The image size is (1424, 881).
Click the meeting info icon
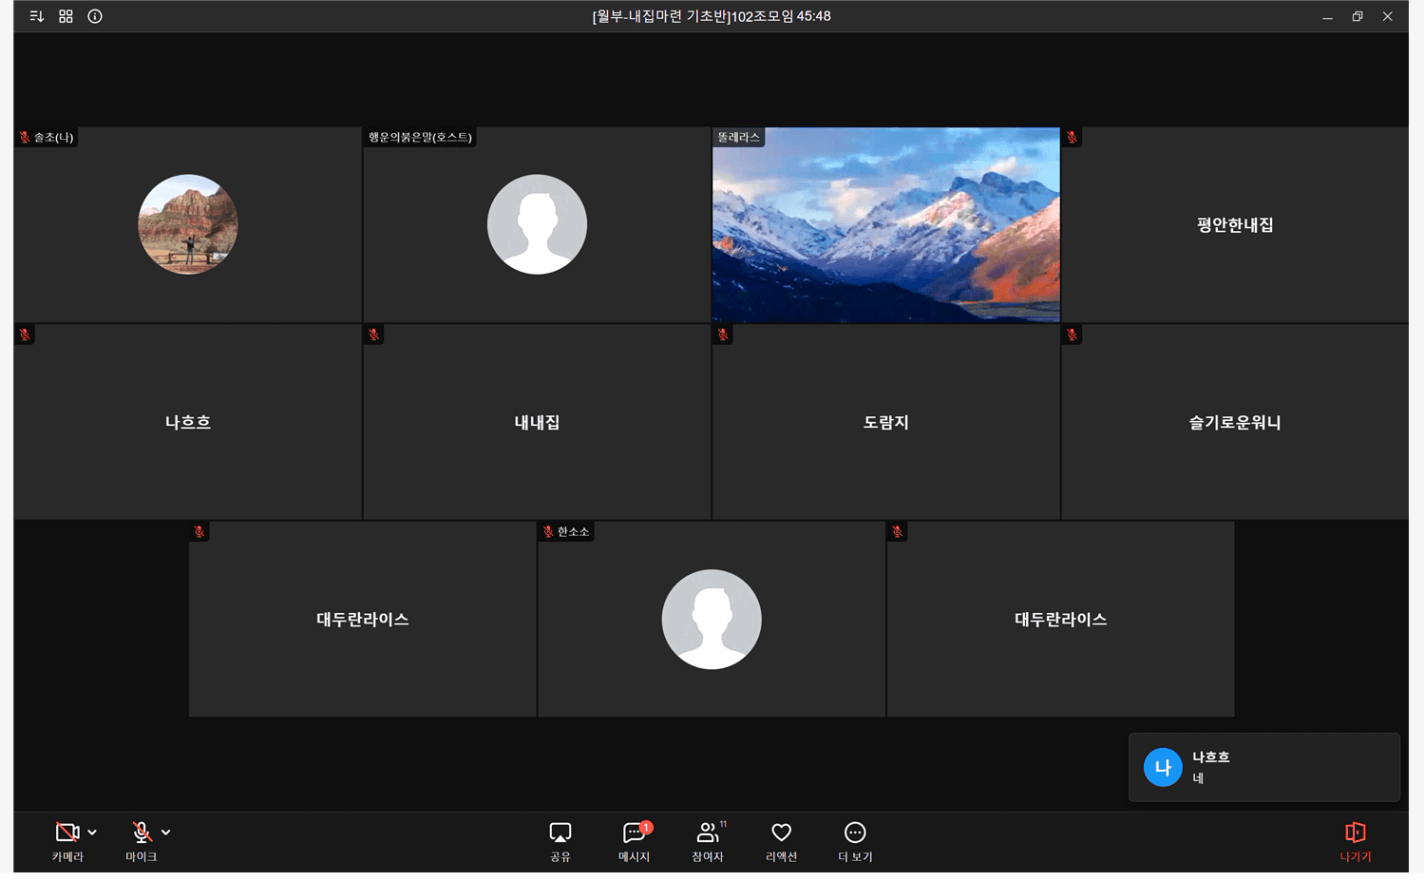(x=95, y=16)
